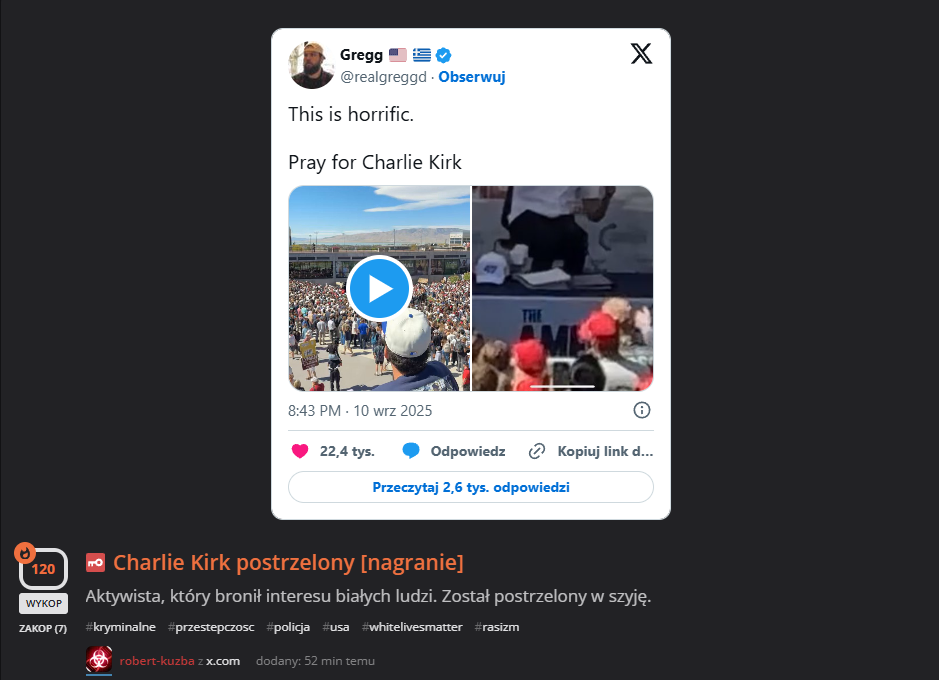Click the robert-kuzba user avatar
Viewport: 939px width, 680px height.
point(99,659)
